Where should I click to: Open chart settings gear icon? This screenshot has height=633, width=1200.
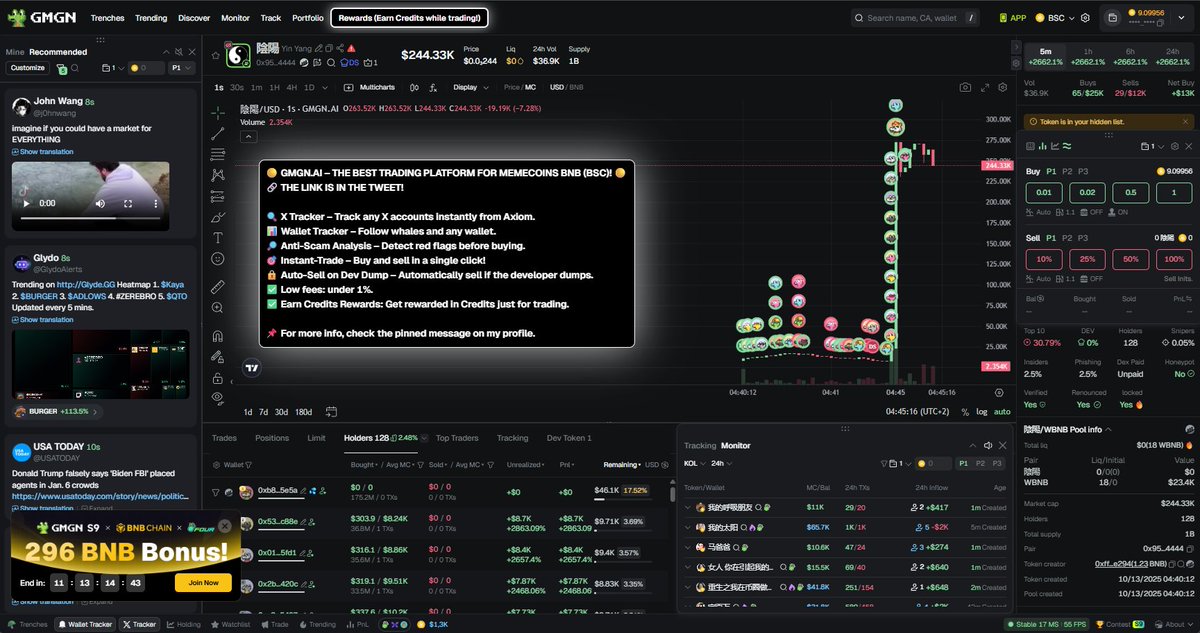1004,88
